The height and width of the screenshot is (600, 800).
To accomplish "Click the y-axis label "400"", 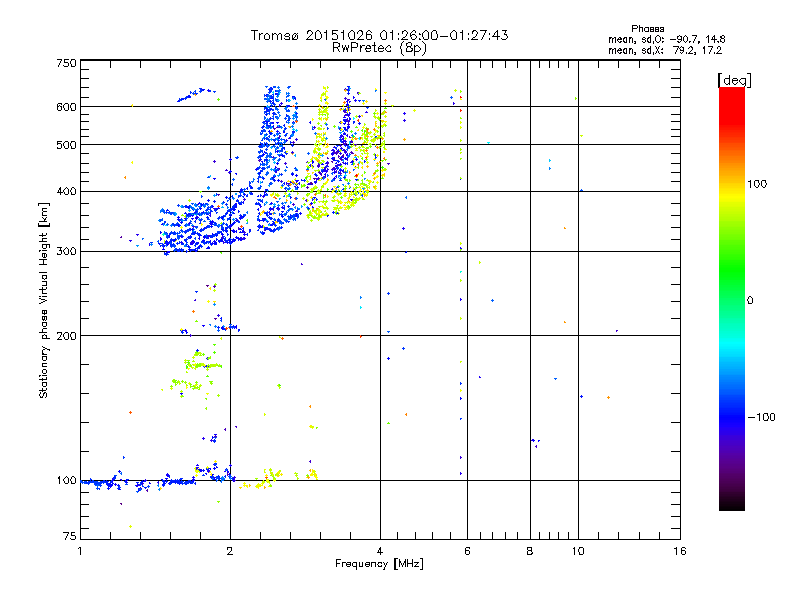I will point(67,191).
